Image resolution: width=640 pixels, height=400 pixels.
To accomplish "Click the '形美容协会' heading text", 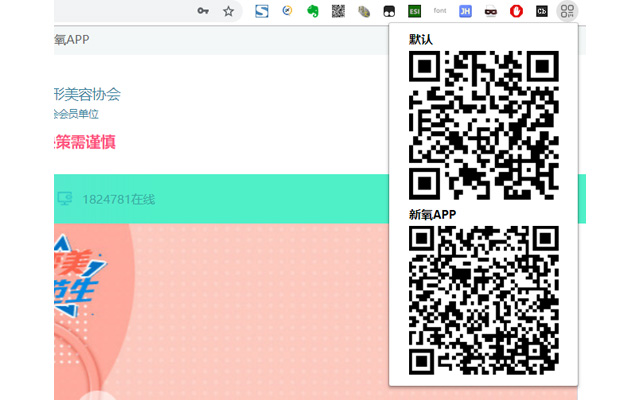I will point(87,94).
